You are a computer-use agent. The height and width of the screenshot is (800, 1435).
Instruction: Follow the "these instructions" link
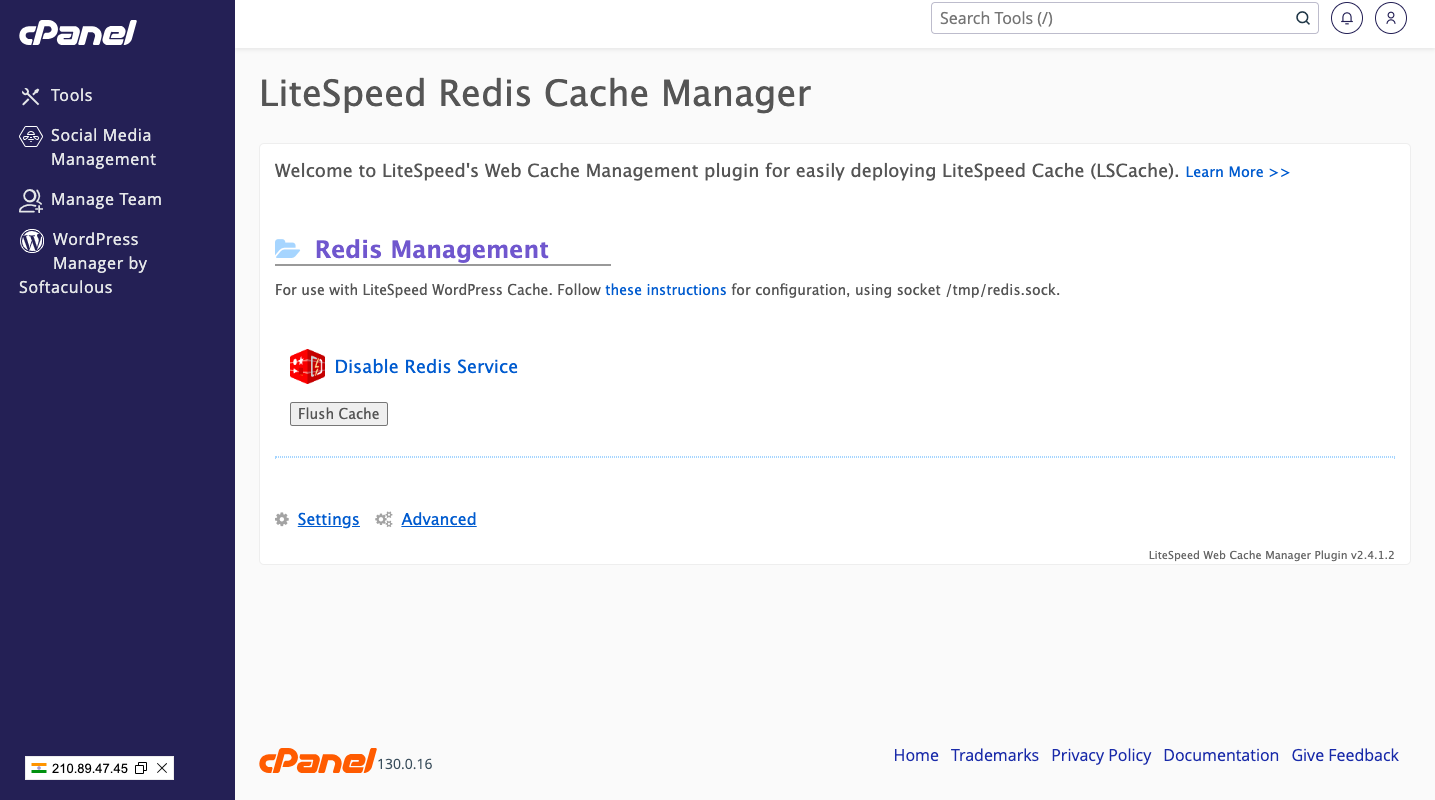coord(665,290)
